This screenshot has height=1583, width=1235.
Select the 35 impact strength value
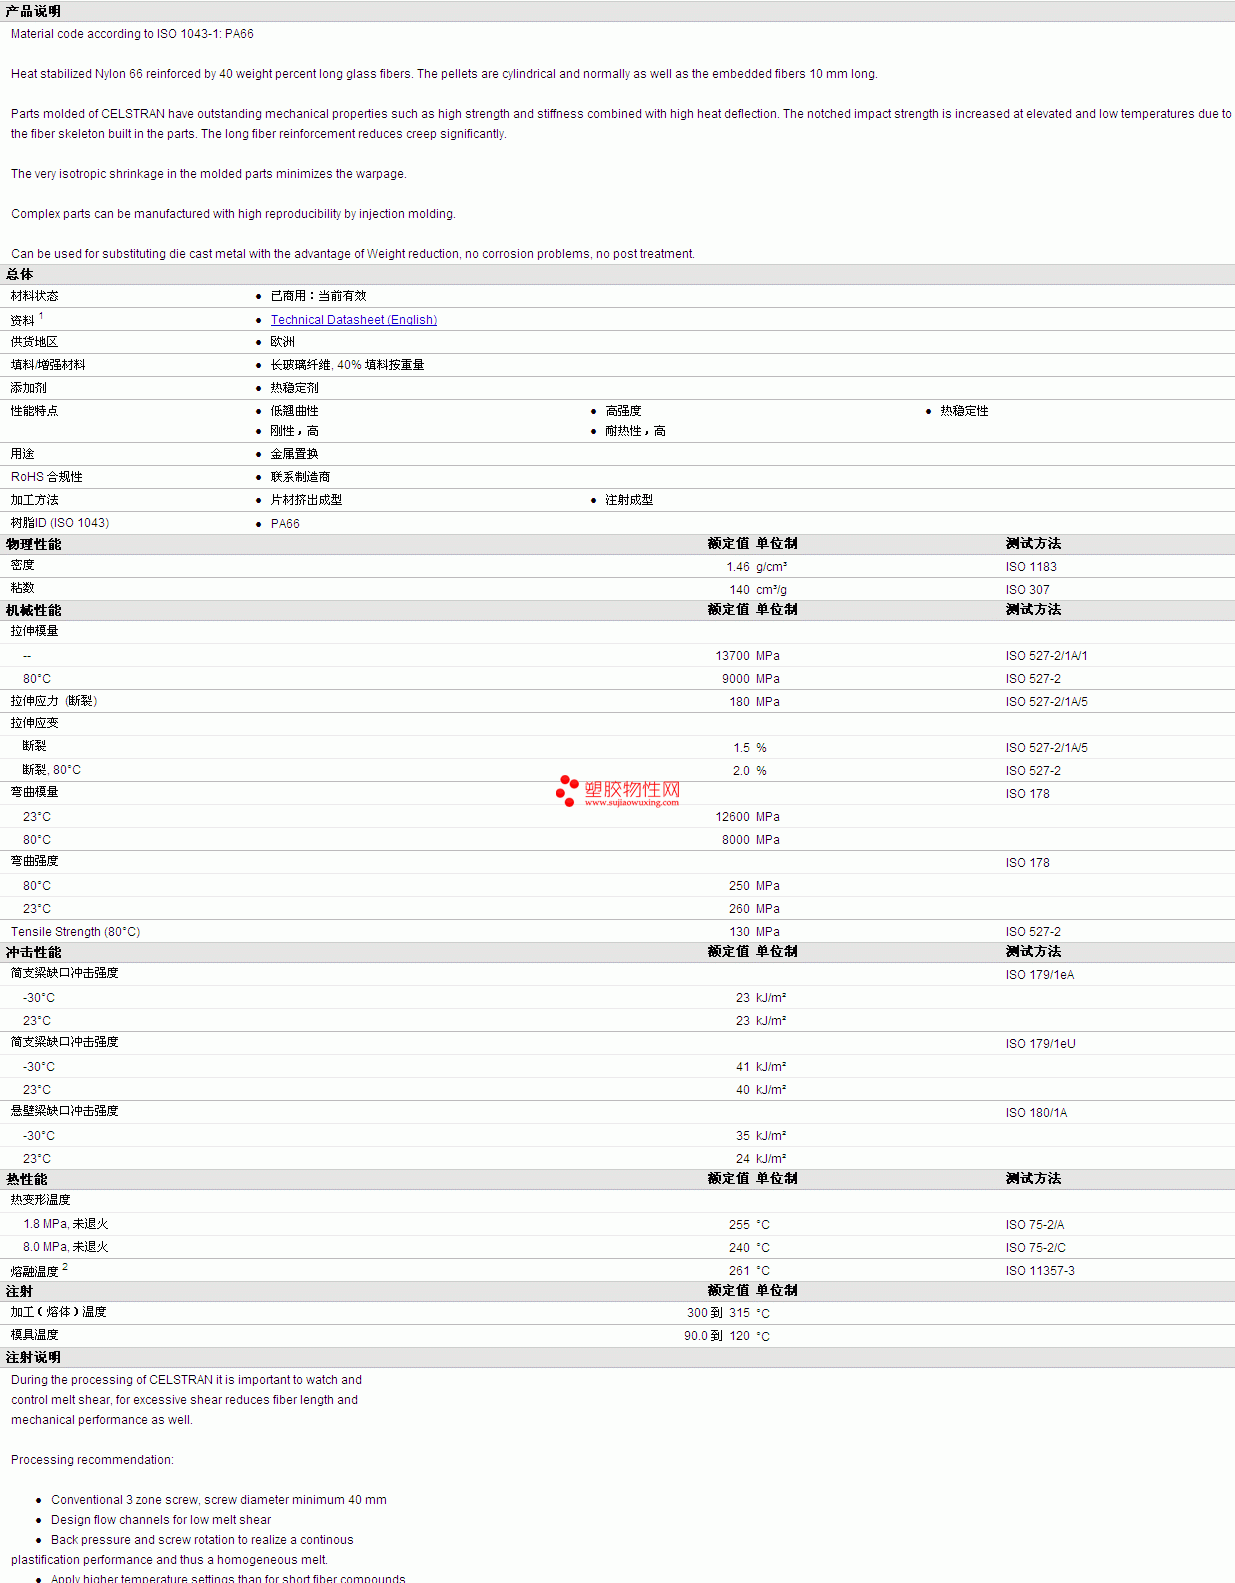click(x=743, y=1136)
